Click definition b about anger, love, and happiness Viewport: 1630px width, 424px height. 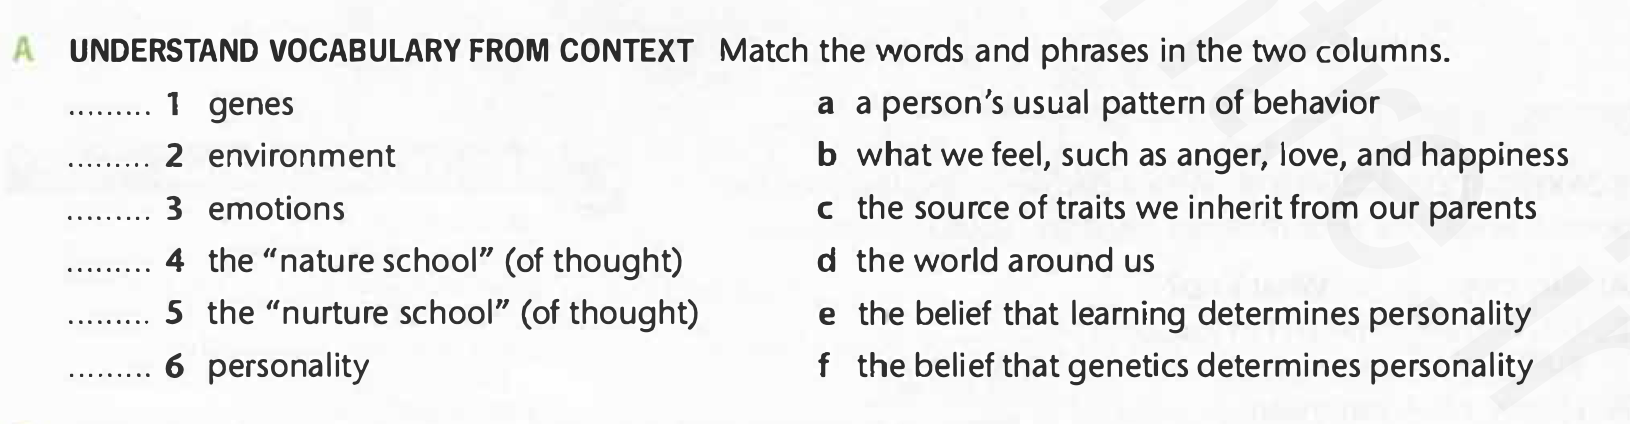pos(1193,155)
